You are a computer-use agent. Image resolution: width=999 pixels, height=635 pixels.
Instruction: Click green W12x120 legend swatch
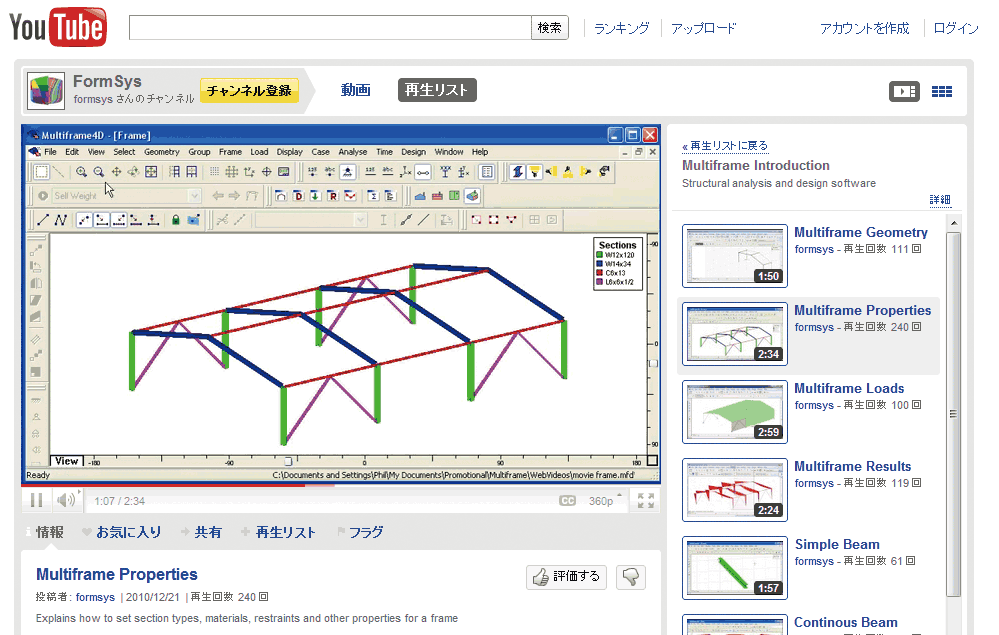pyautogui.click(x=599, y=255)
